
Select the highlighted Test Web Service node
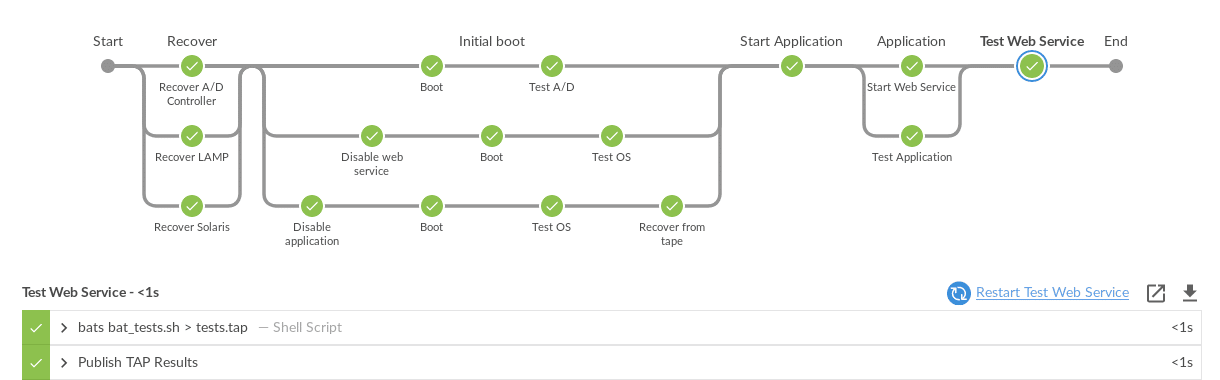tap(1032, 66)
